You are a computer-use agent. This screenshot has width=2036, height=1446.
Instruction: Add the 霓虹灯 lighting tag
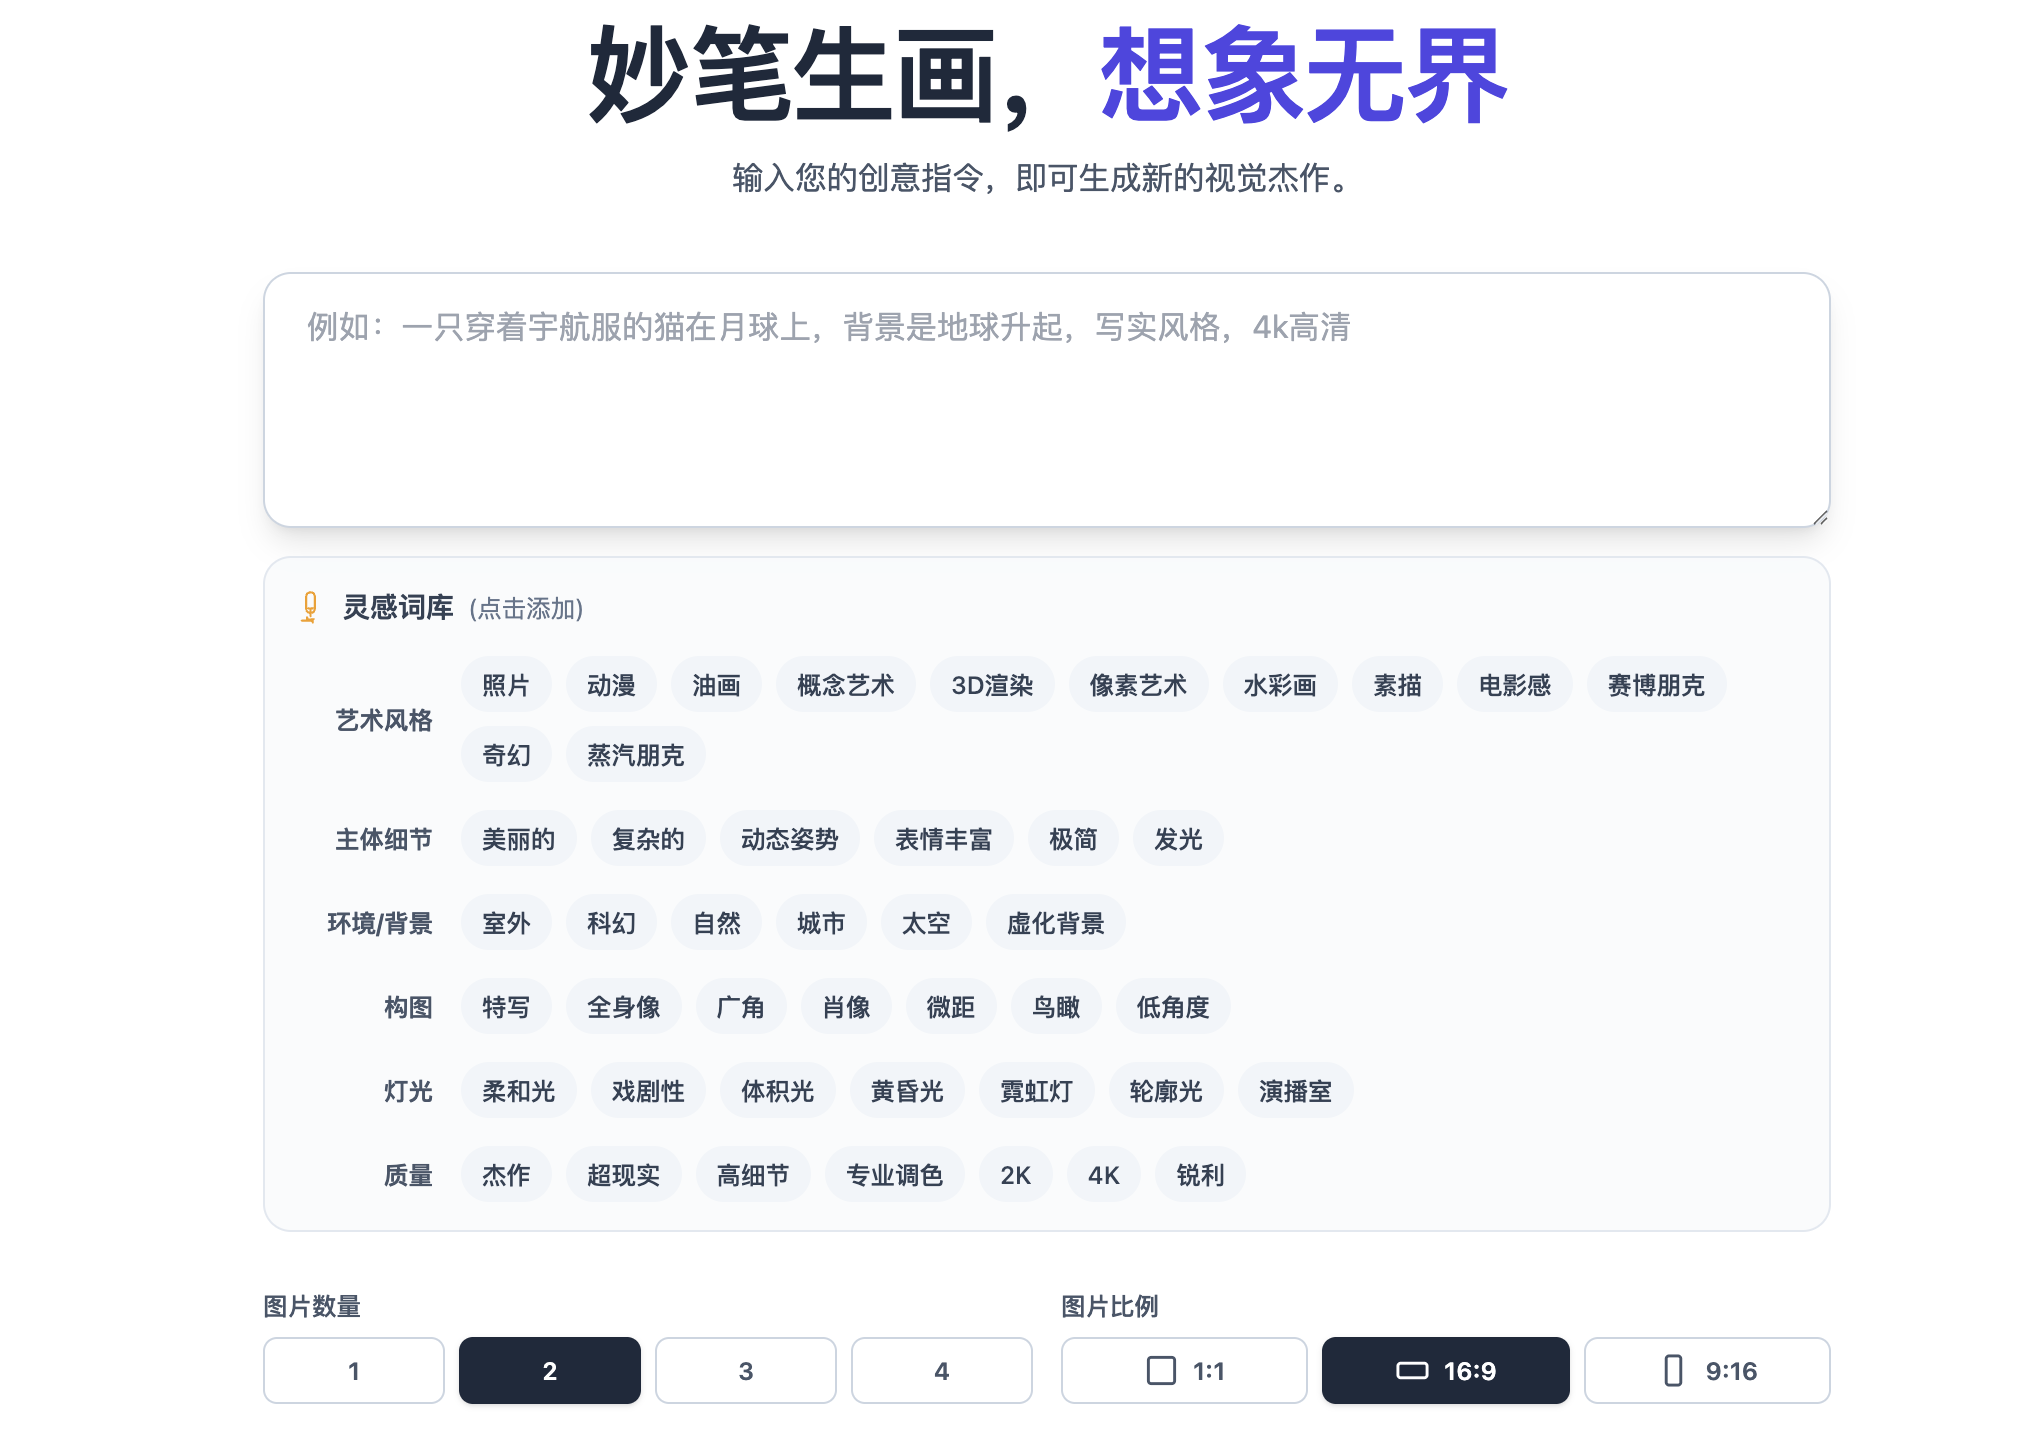pyautogui.click(x=1036, y=1091)
